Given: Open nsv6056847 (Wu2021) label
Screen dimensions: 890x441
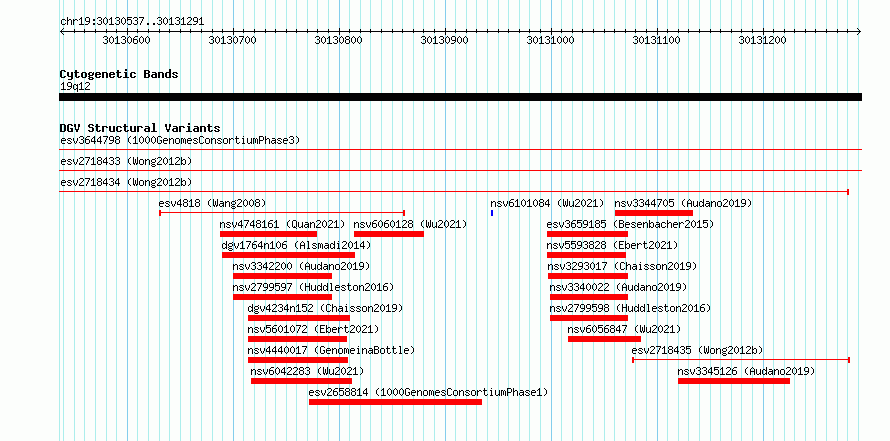Looking at the screenshot, I should [x=624, y=329].
